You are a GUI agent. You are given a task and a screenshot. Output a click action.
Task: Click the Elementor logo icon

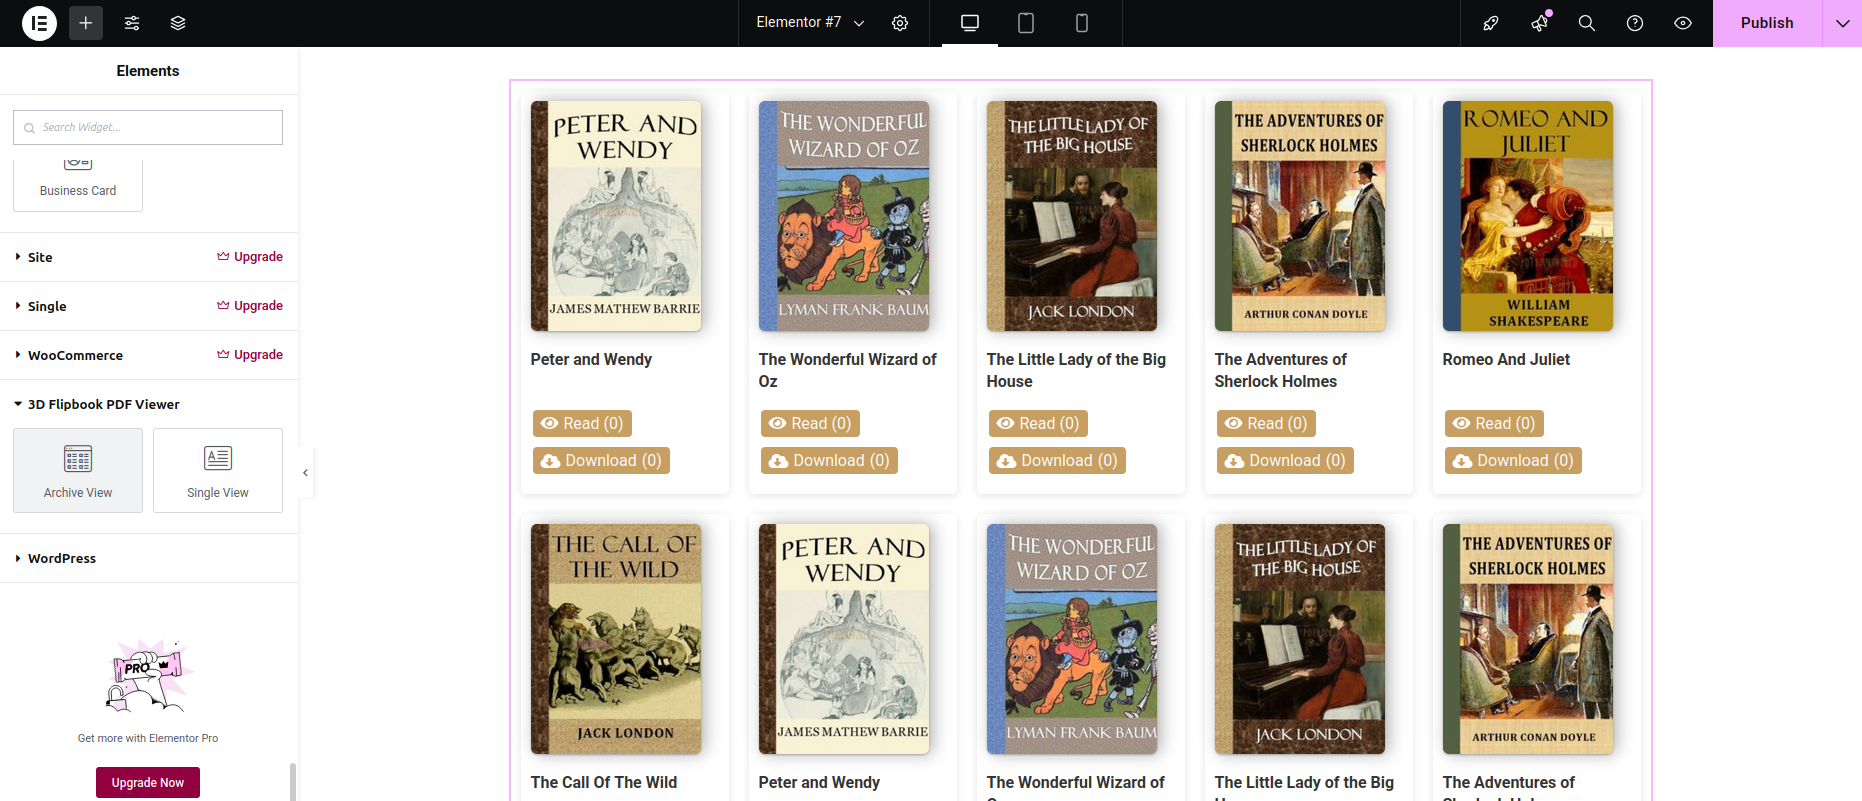(39, 23)
